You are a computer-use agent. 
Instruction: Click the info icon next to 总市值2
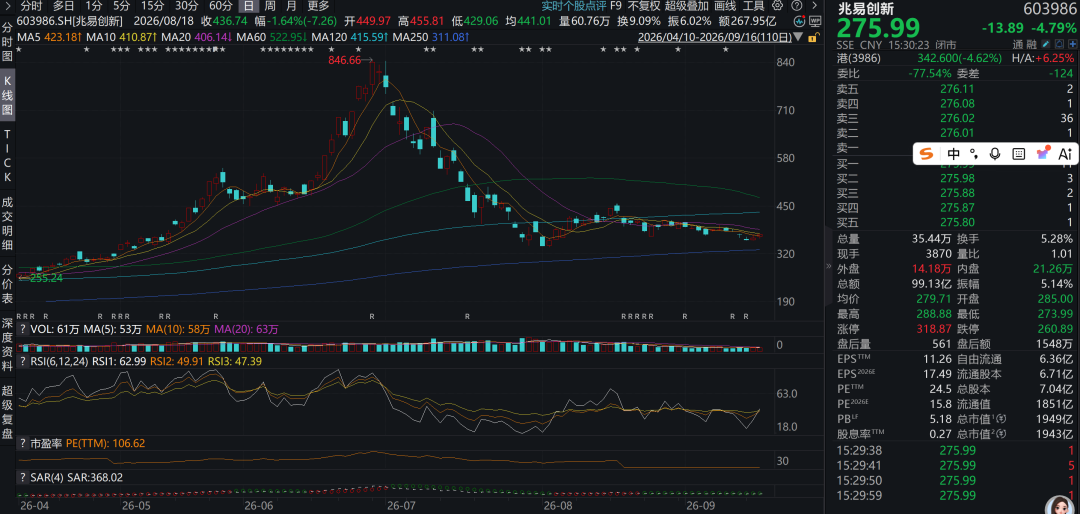click(1002, 432)
